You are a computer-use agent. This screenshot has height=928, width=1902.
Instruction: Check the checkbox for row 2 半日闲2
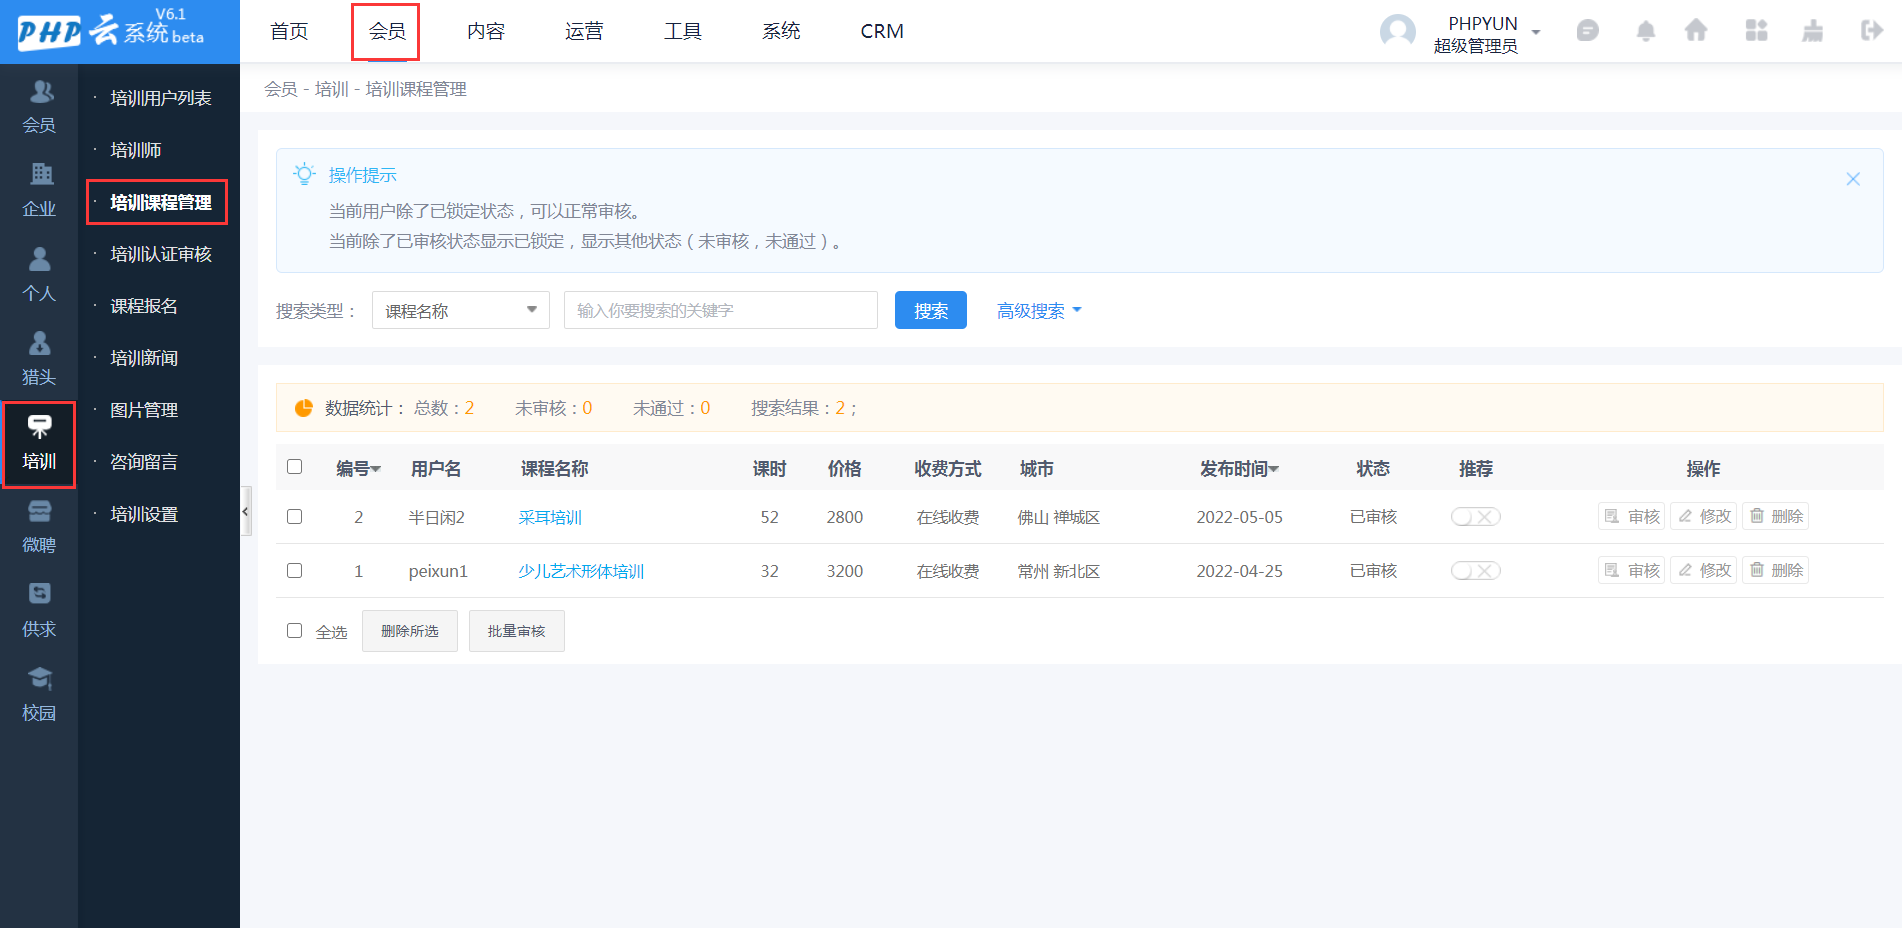(294, 516)
